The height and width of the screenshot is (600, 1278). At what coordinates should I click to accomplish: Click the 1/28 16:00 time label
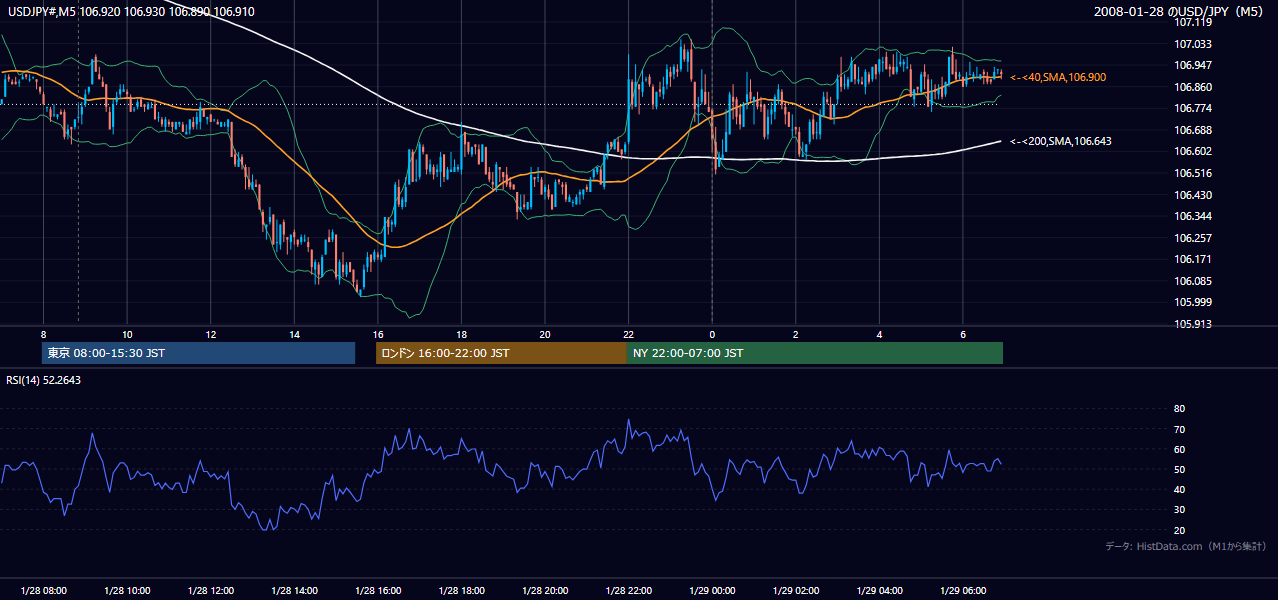[377, 590]
